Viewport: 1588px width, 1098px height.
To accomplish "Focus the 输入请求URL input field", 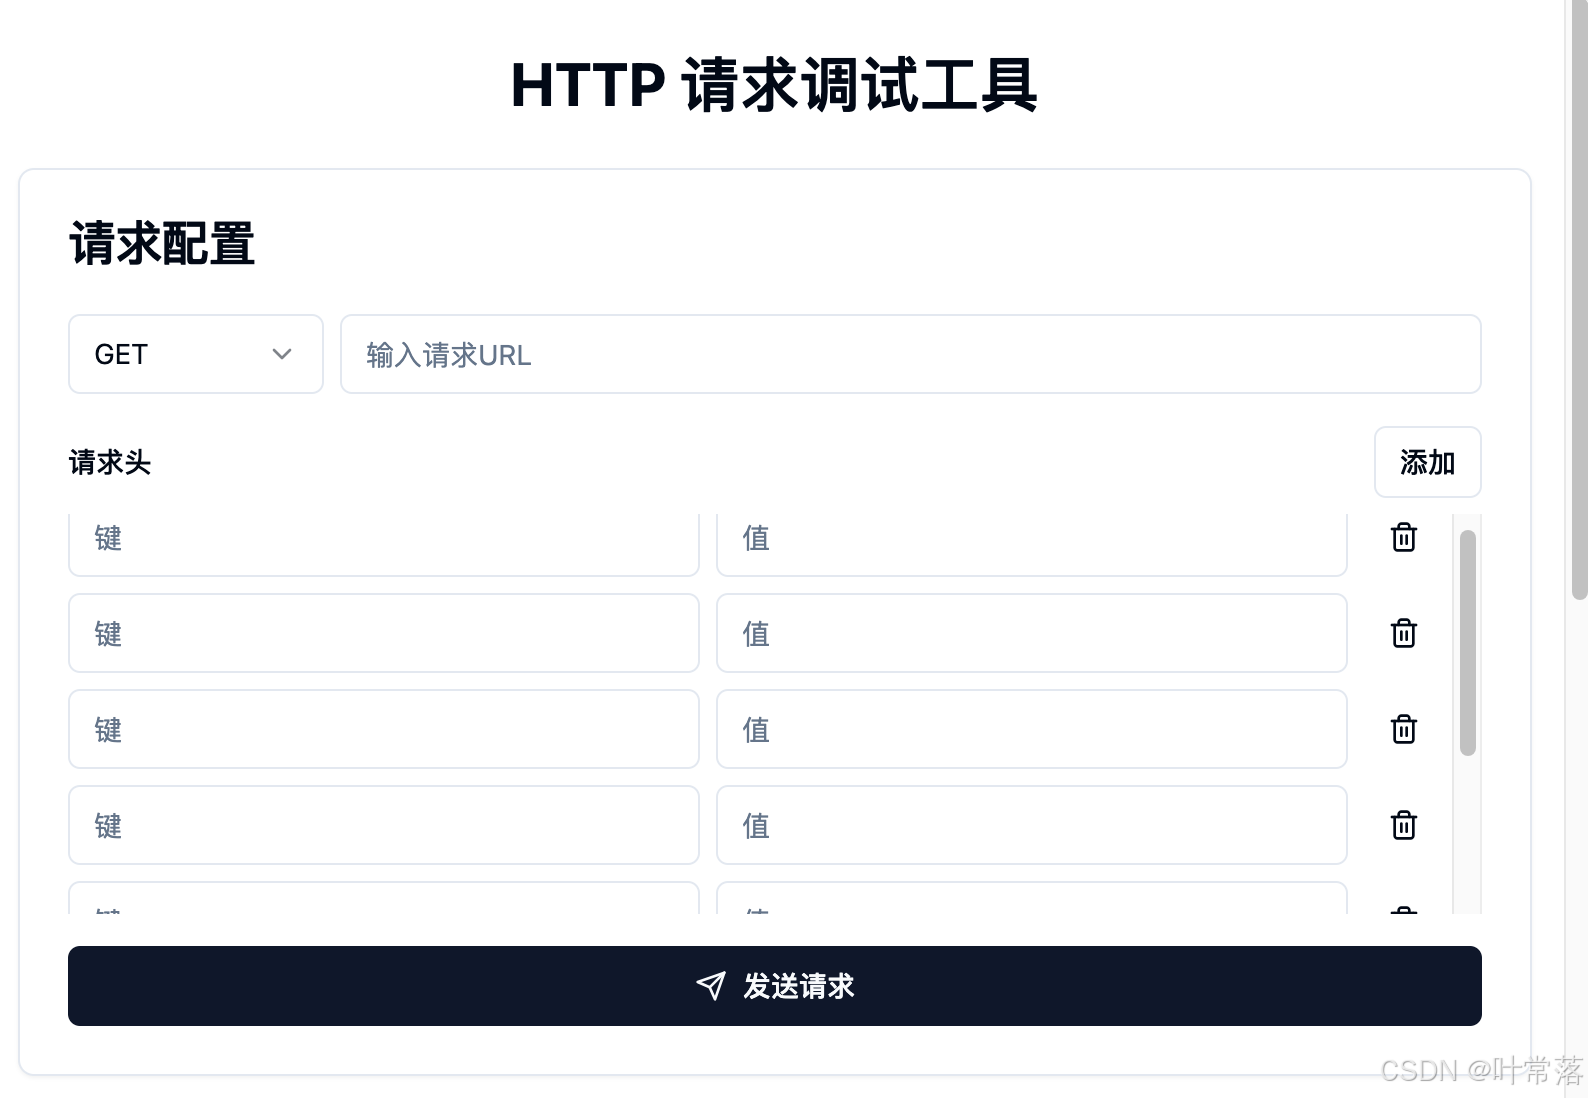I will (x=910, y=354).
